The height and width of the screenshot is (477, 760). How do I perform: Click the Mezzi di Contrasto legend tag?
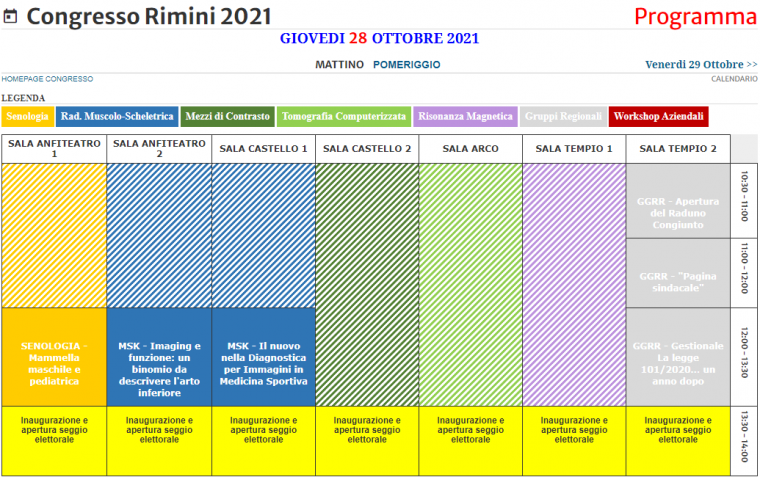tap(228, 117)
